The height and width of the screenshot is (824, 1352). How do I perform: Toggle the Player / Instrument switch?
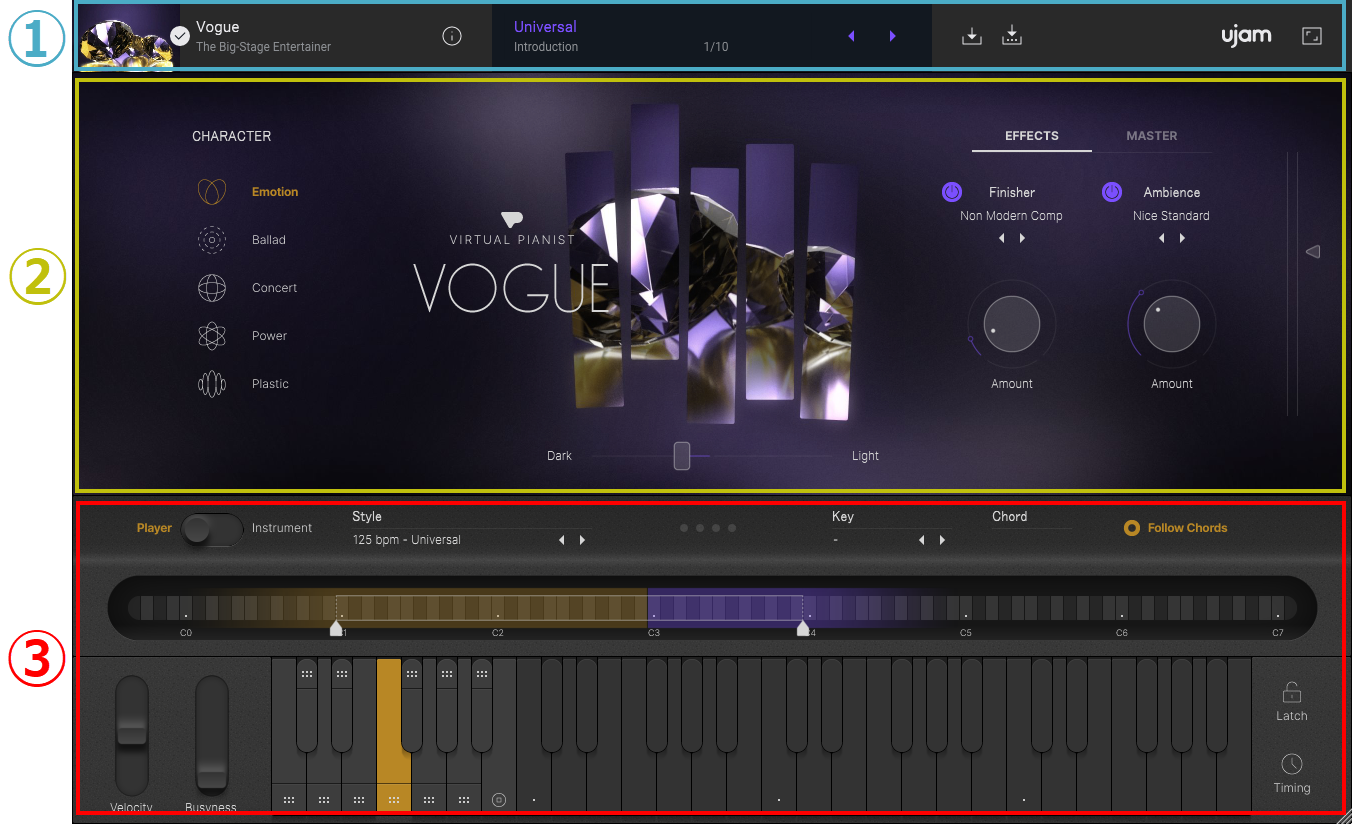(x=212, y=530)
